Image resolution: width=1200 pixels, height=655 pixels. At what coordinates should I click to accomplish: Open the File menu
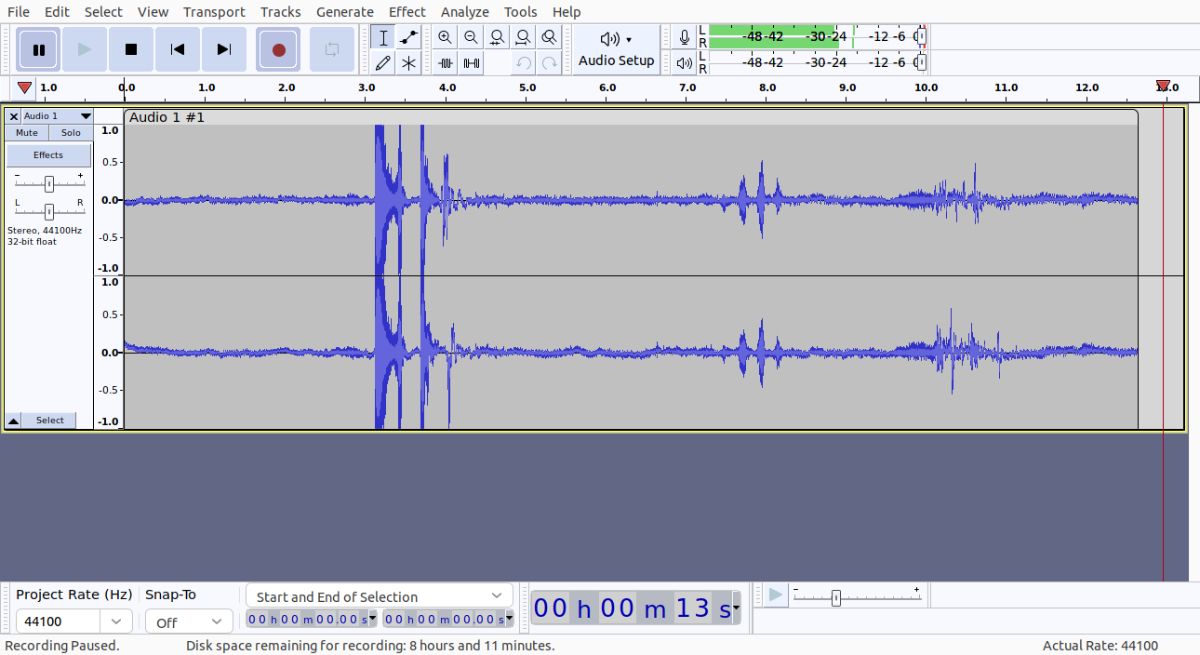(x=18, y=12)
